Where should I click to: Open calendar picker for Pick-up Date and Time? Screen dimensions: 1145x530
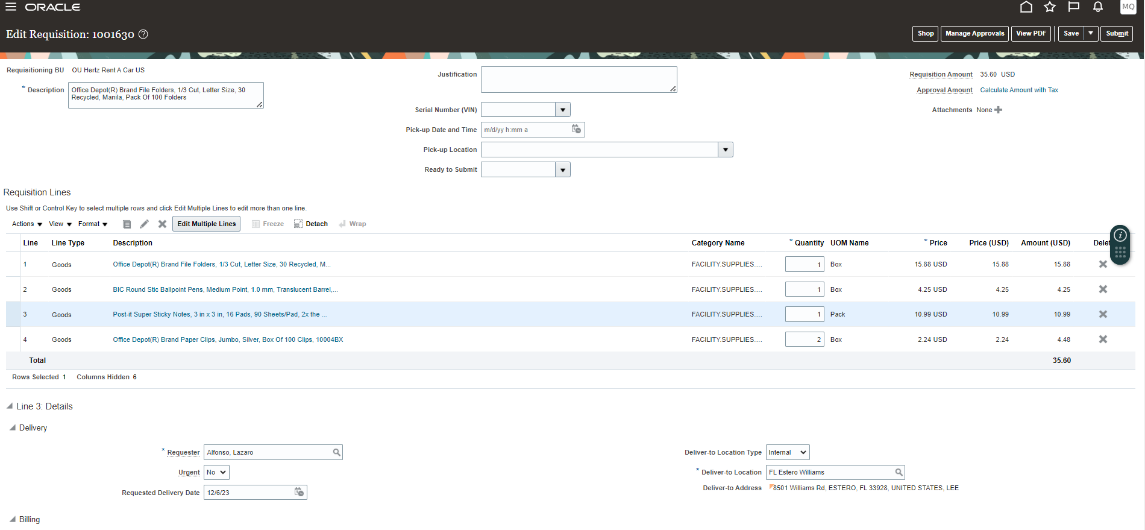[x=576, y=129]
